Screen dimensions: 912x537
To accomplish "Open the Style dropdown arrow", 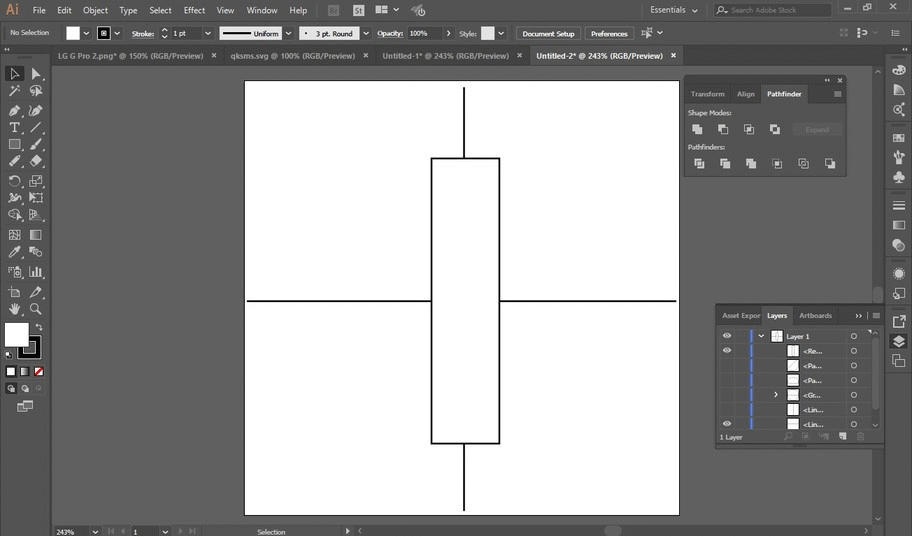I will [501, 33].
